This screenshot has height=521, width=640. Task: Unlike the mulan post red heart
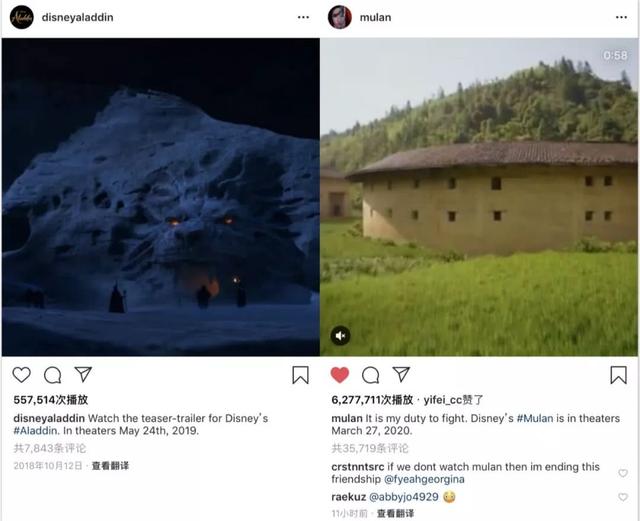pyautogui.click(x=340, y=374)
